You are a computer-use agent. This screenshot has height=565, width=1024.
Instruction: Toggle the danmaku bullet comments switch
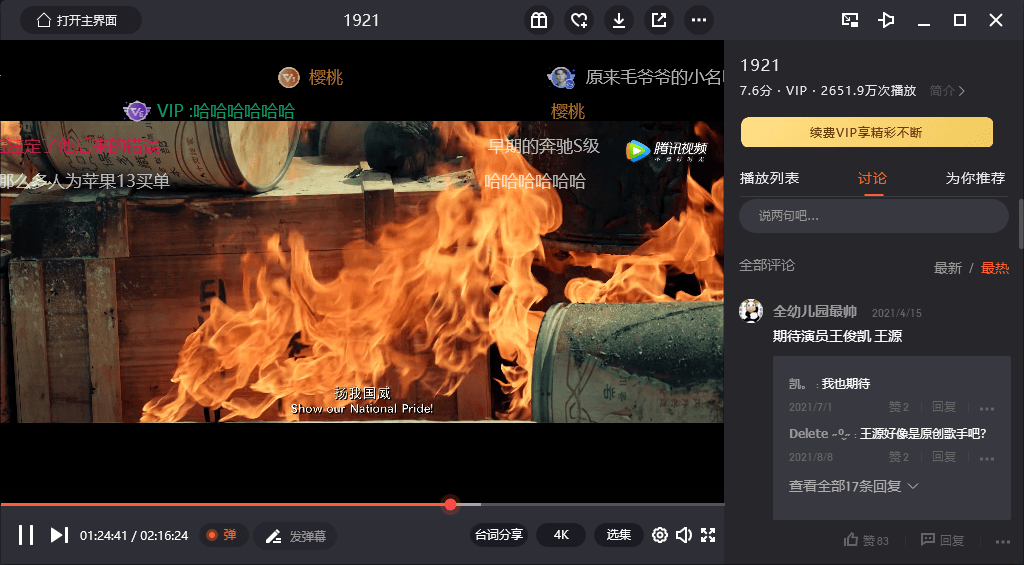(x=223, y=535)
